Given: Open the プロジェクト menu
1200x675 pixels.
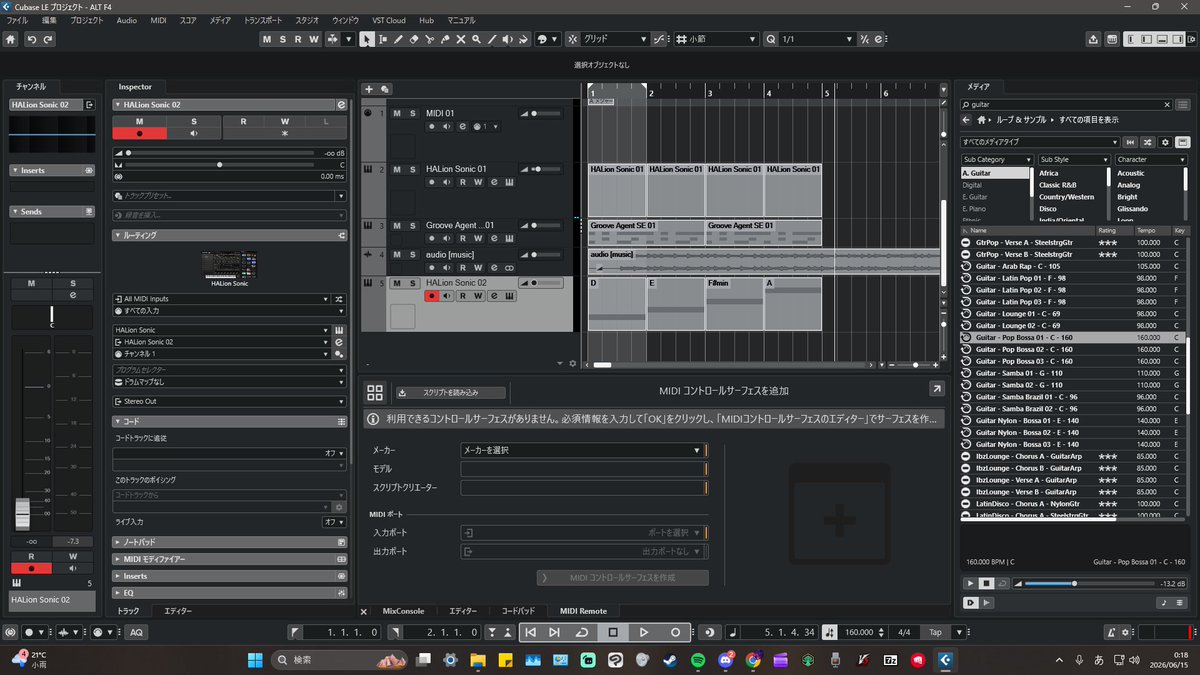Looking at the screenshot, I should (x=87, y=20).
